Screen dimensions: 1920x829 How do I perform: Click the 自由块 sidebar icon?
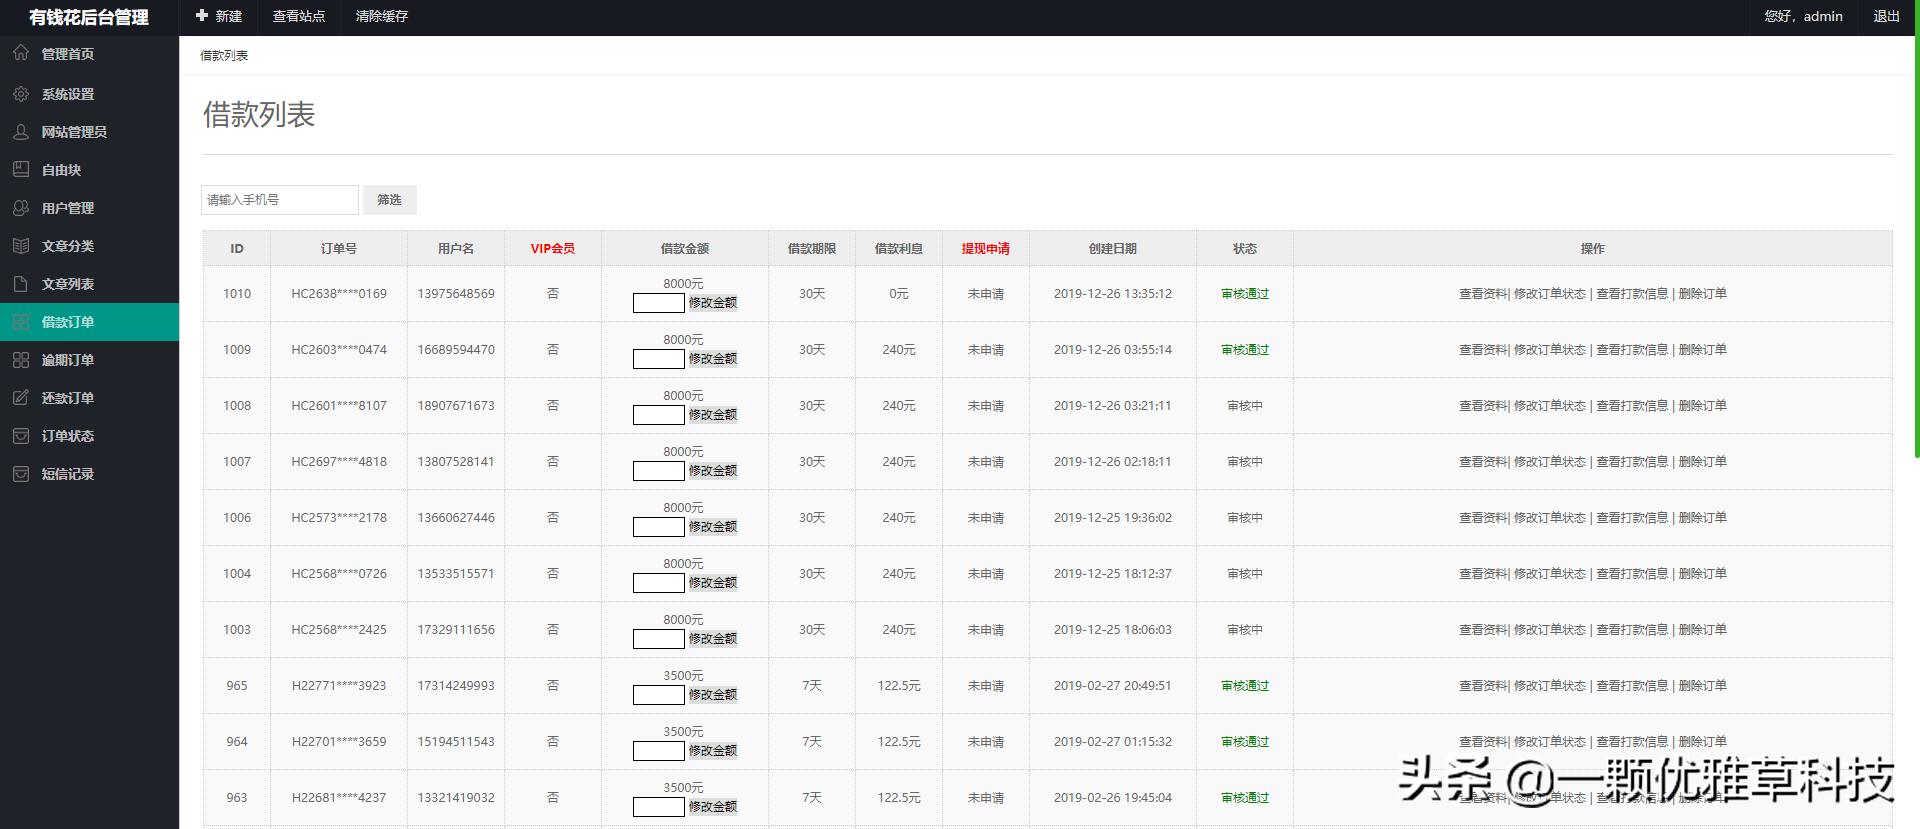[21, 170]
